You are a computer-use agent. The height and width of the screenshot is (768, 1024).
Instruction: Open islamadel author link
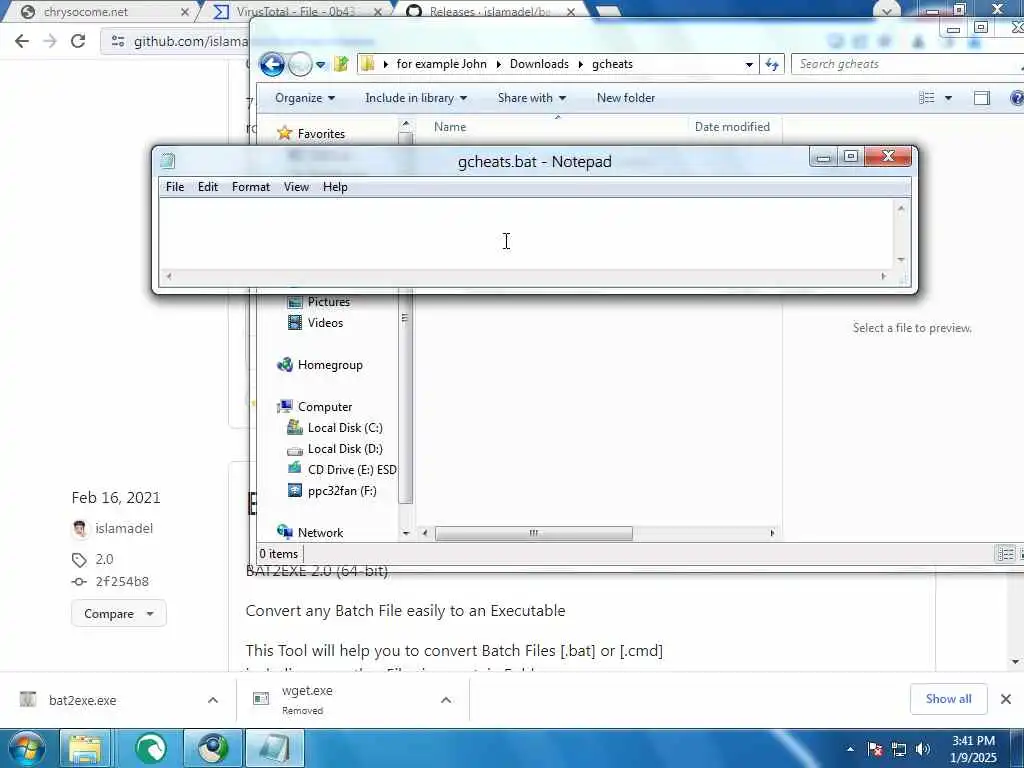coord(123,528)
